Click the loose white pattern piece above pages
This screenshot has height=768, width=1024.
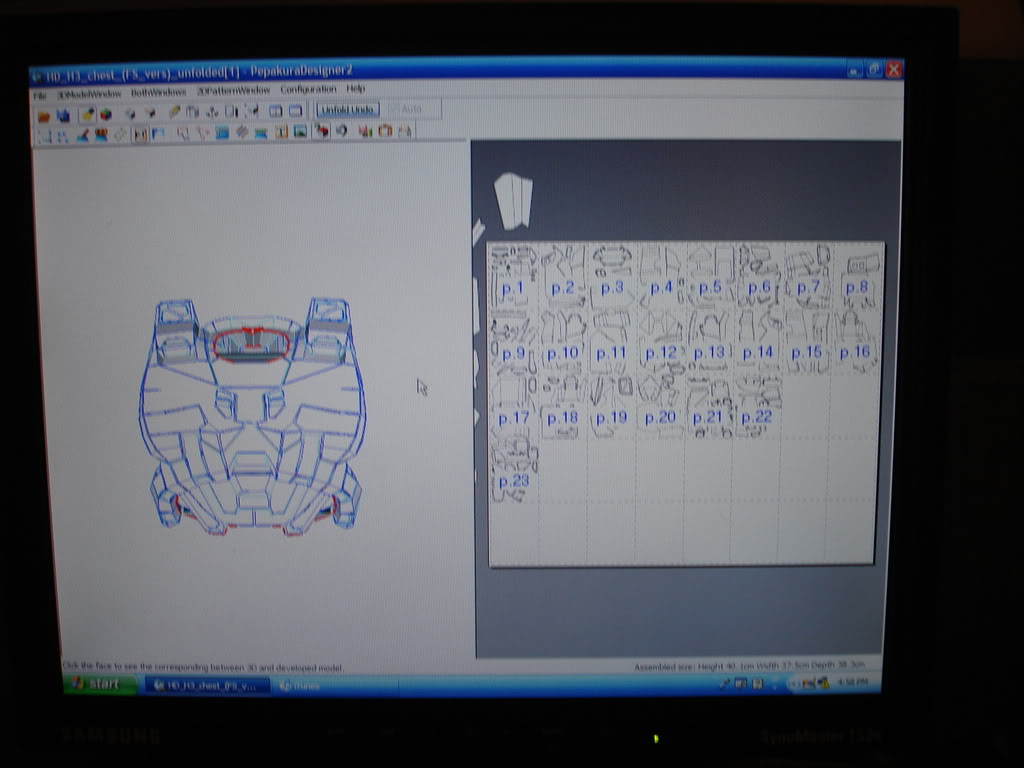(513, 201)
